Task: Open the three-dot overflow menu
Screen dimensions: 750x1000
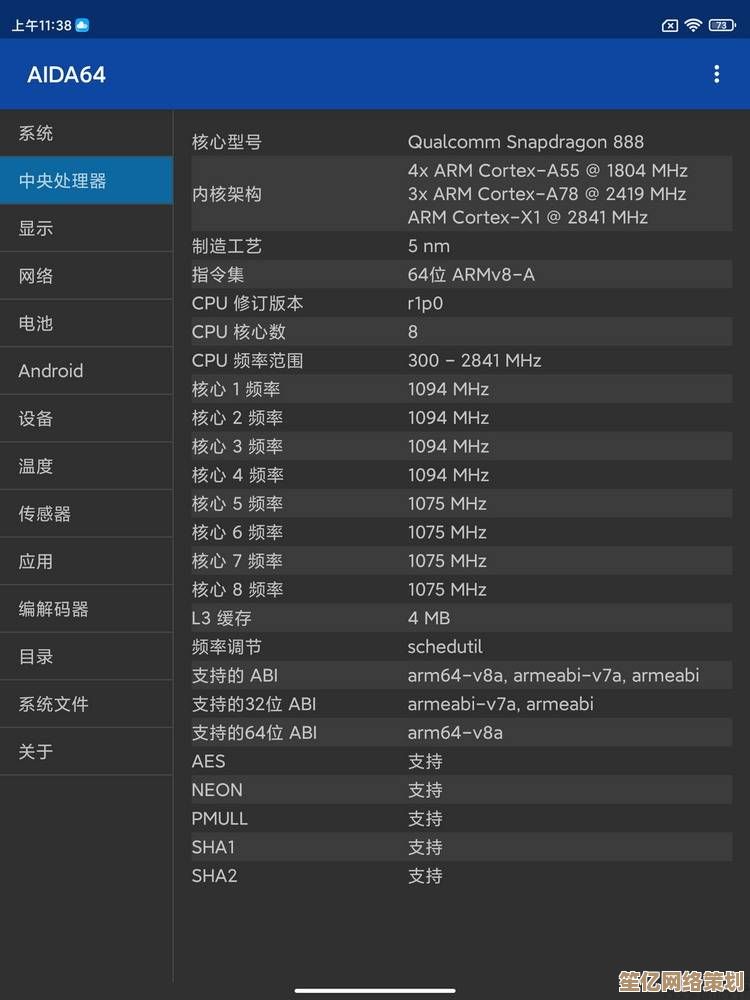Action: pyautogui.click(x=717, y=75)
